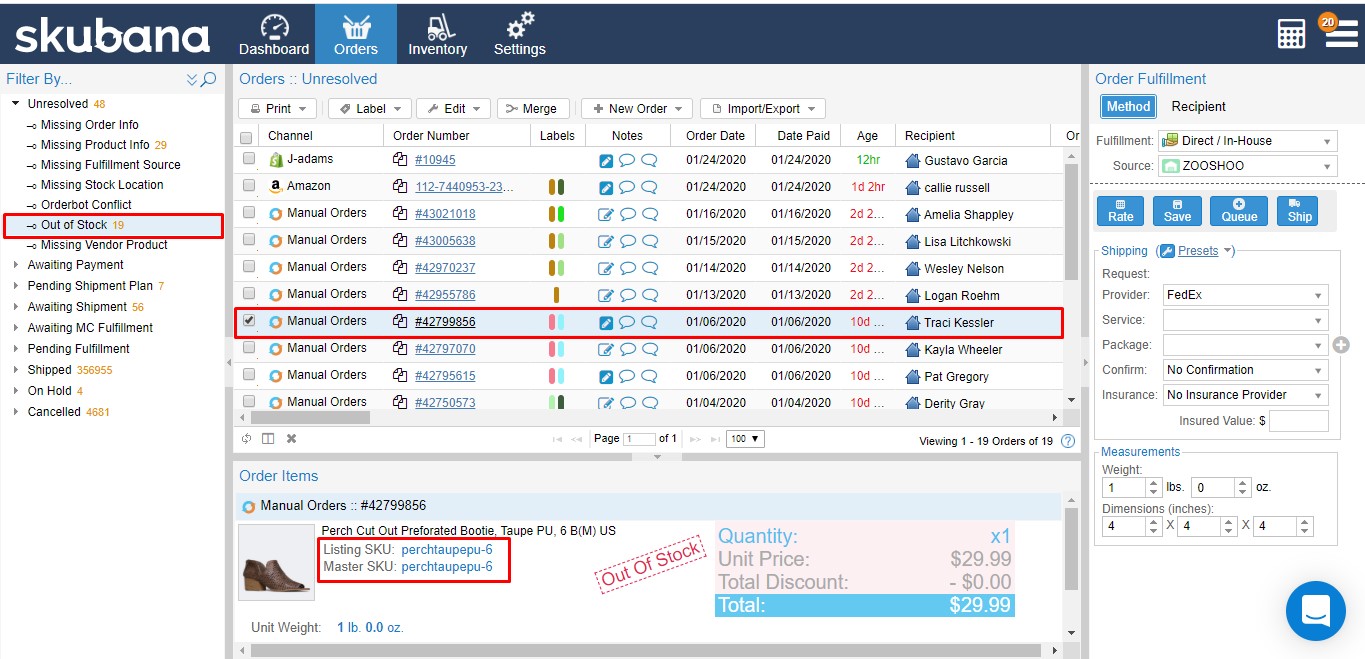Open the live chat bubble

click(x=1315, y=609)
